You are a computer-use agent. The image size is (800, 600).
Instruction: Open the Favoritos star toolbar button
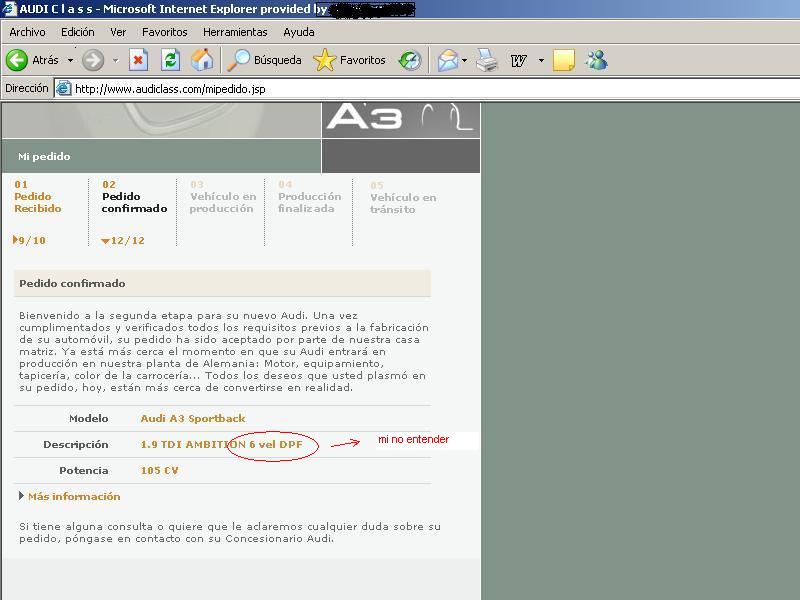click(349, 60)
